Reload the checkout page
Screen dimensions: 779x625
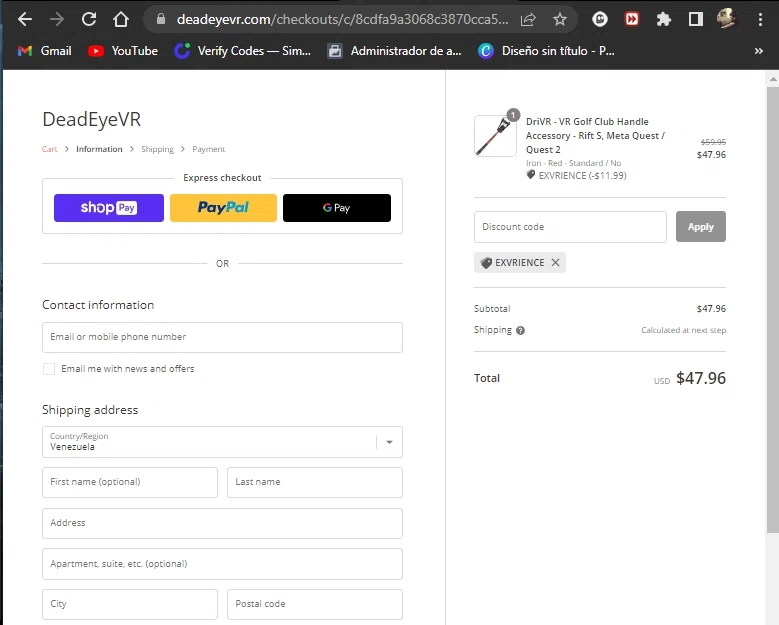coord(89,19)
